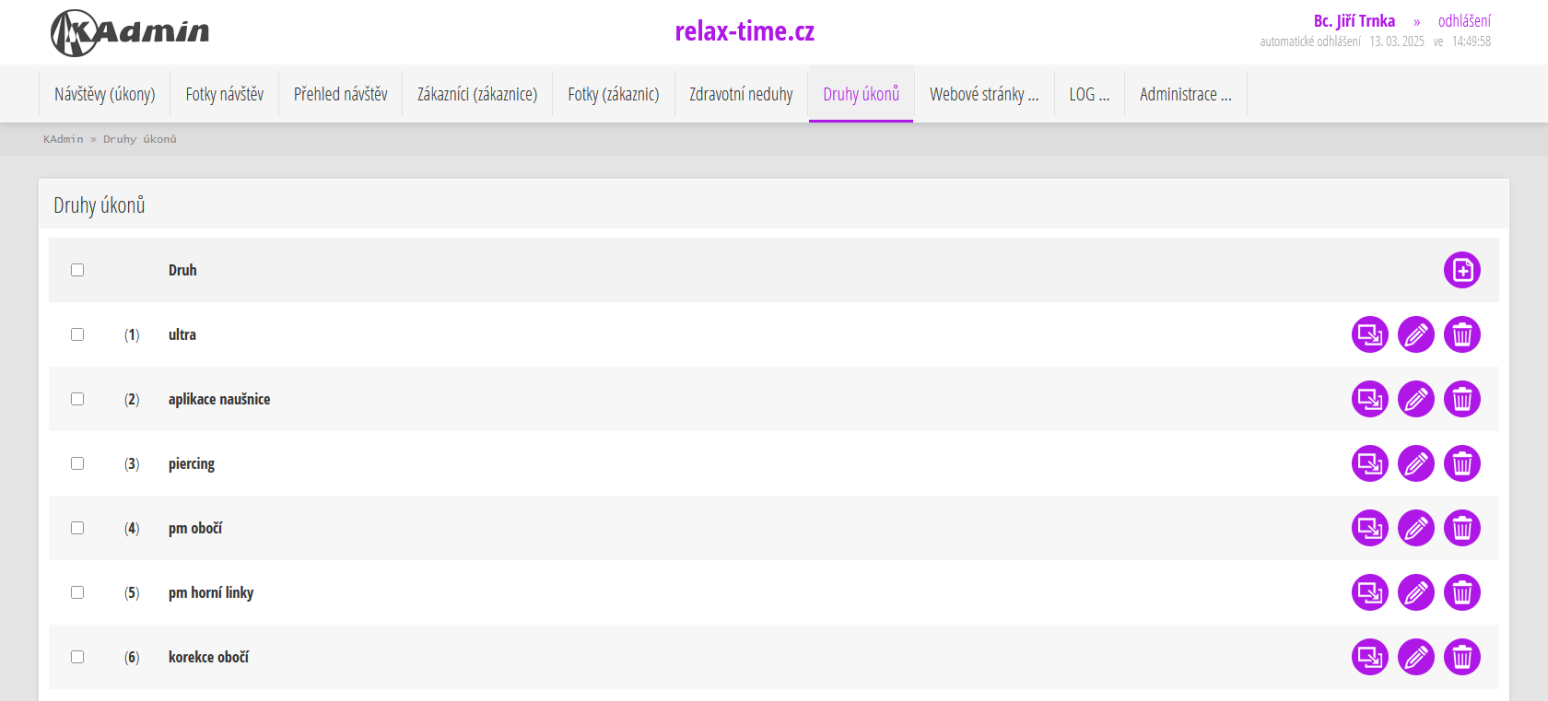Open the move icon for piercing row

click(x=1369, y=464)
